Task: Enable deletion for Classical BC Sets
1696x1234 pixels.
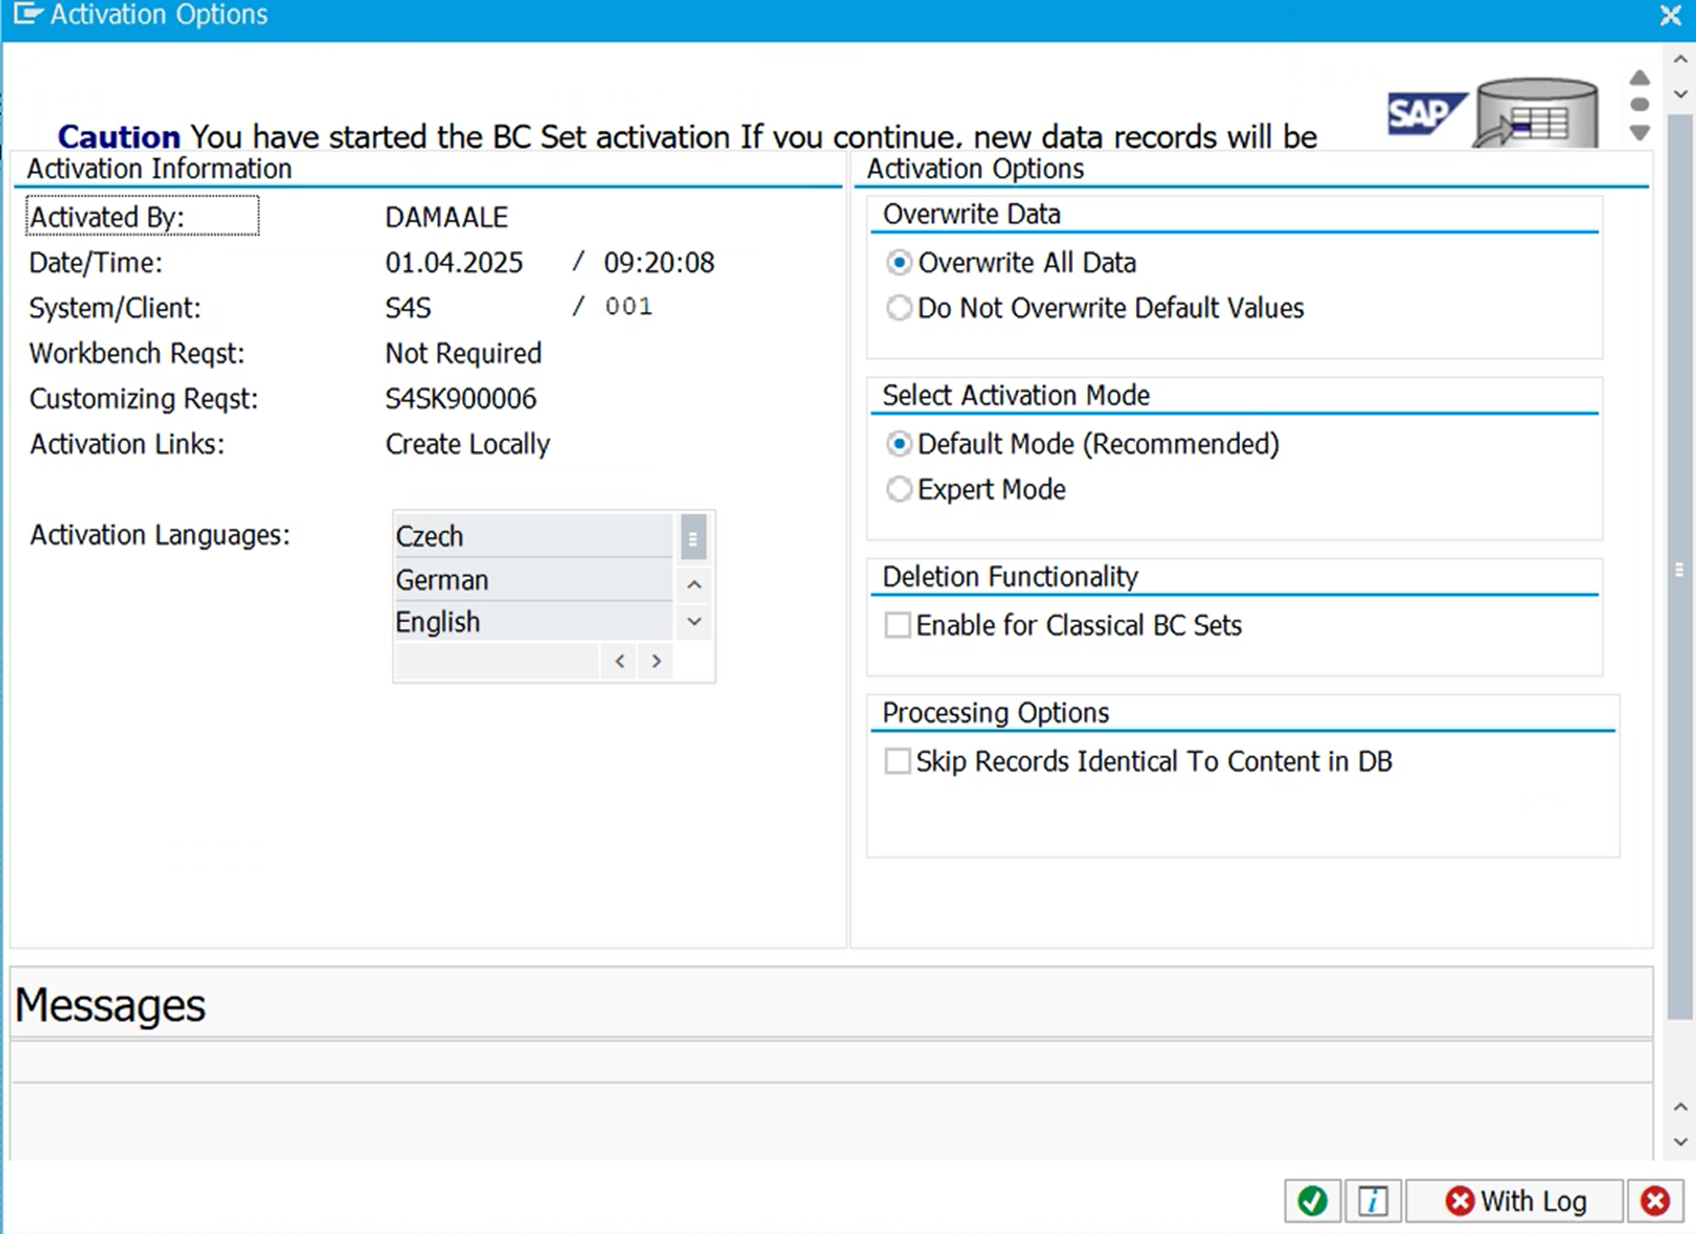Action: point(897,625)
